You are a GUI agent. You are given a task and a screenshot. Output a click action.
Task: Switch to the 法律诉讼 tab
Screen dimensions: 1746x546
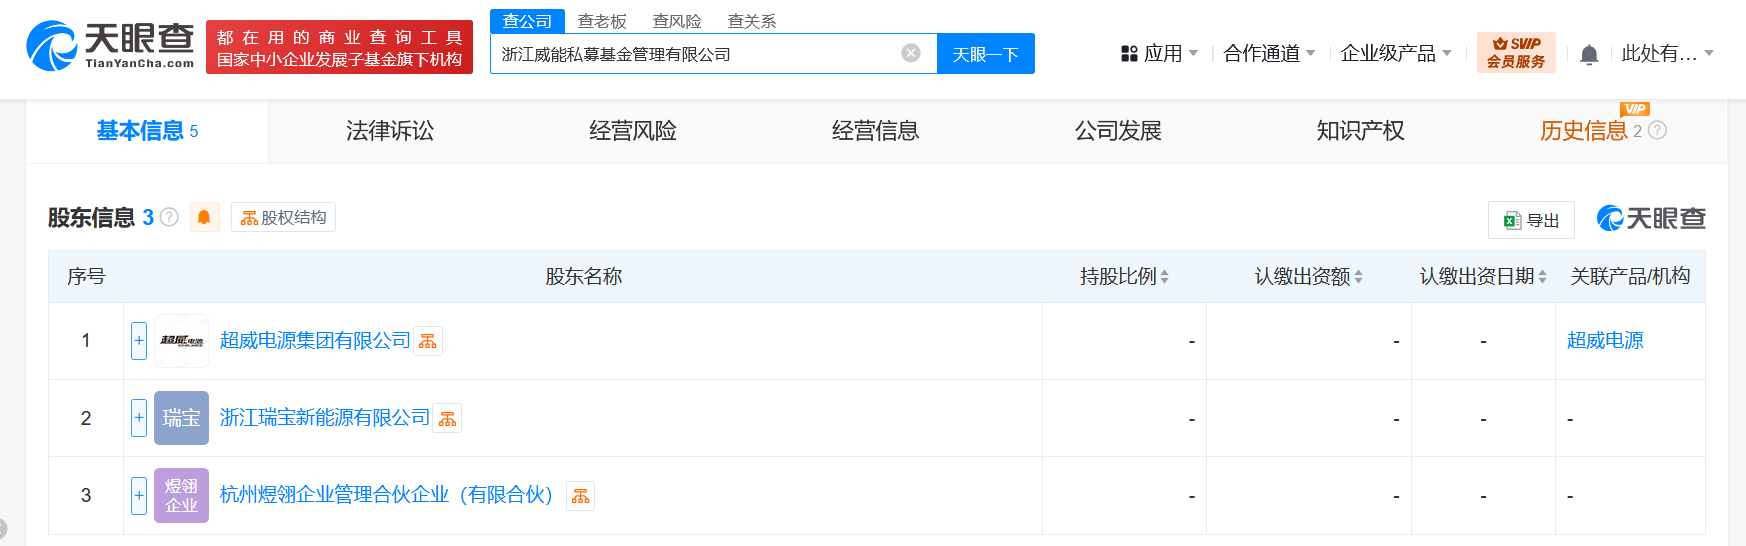(390, 131)
